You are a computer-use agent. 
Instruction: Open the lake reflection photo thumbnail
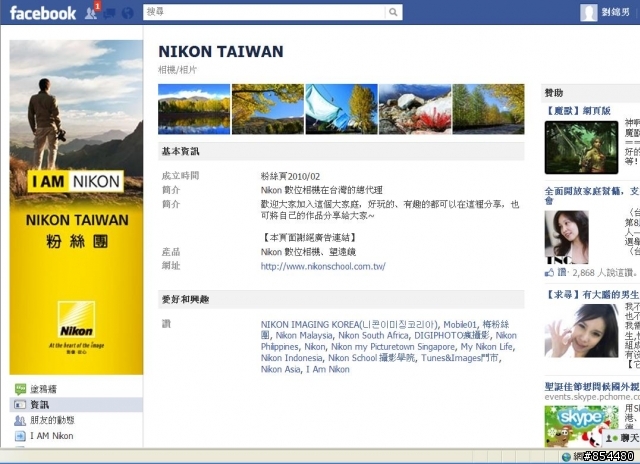(x=194, y=109)
